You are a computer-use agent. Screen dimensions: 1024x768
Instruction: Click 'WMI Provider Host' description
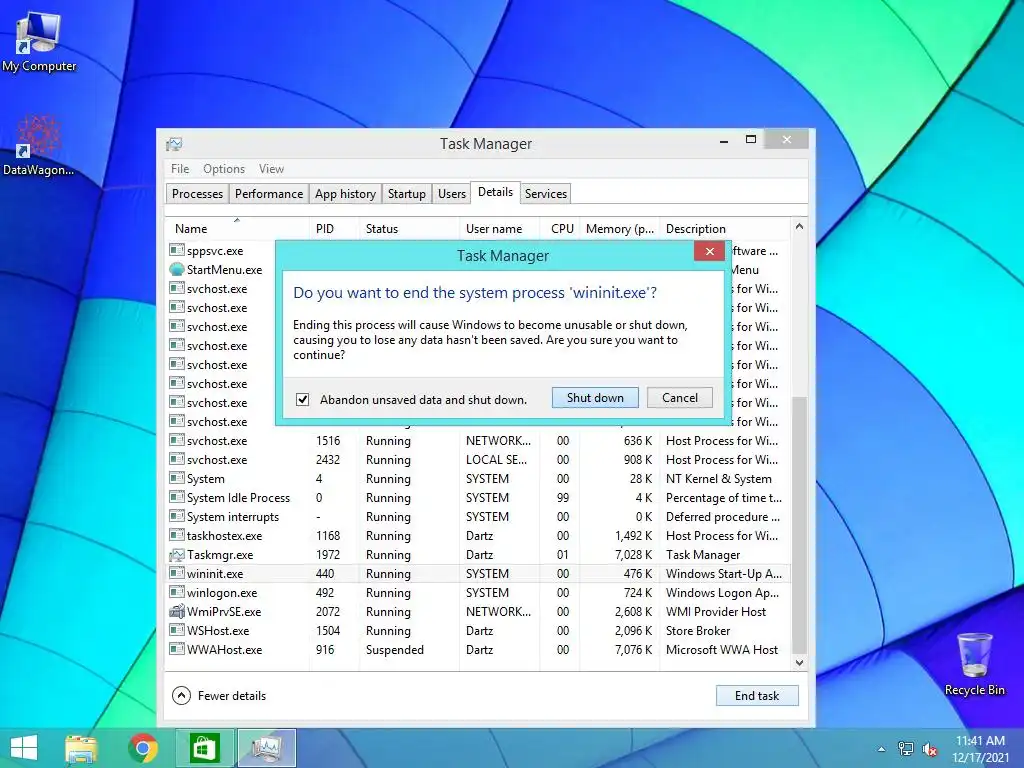(716, 612)
